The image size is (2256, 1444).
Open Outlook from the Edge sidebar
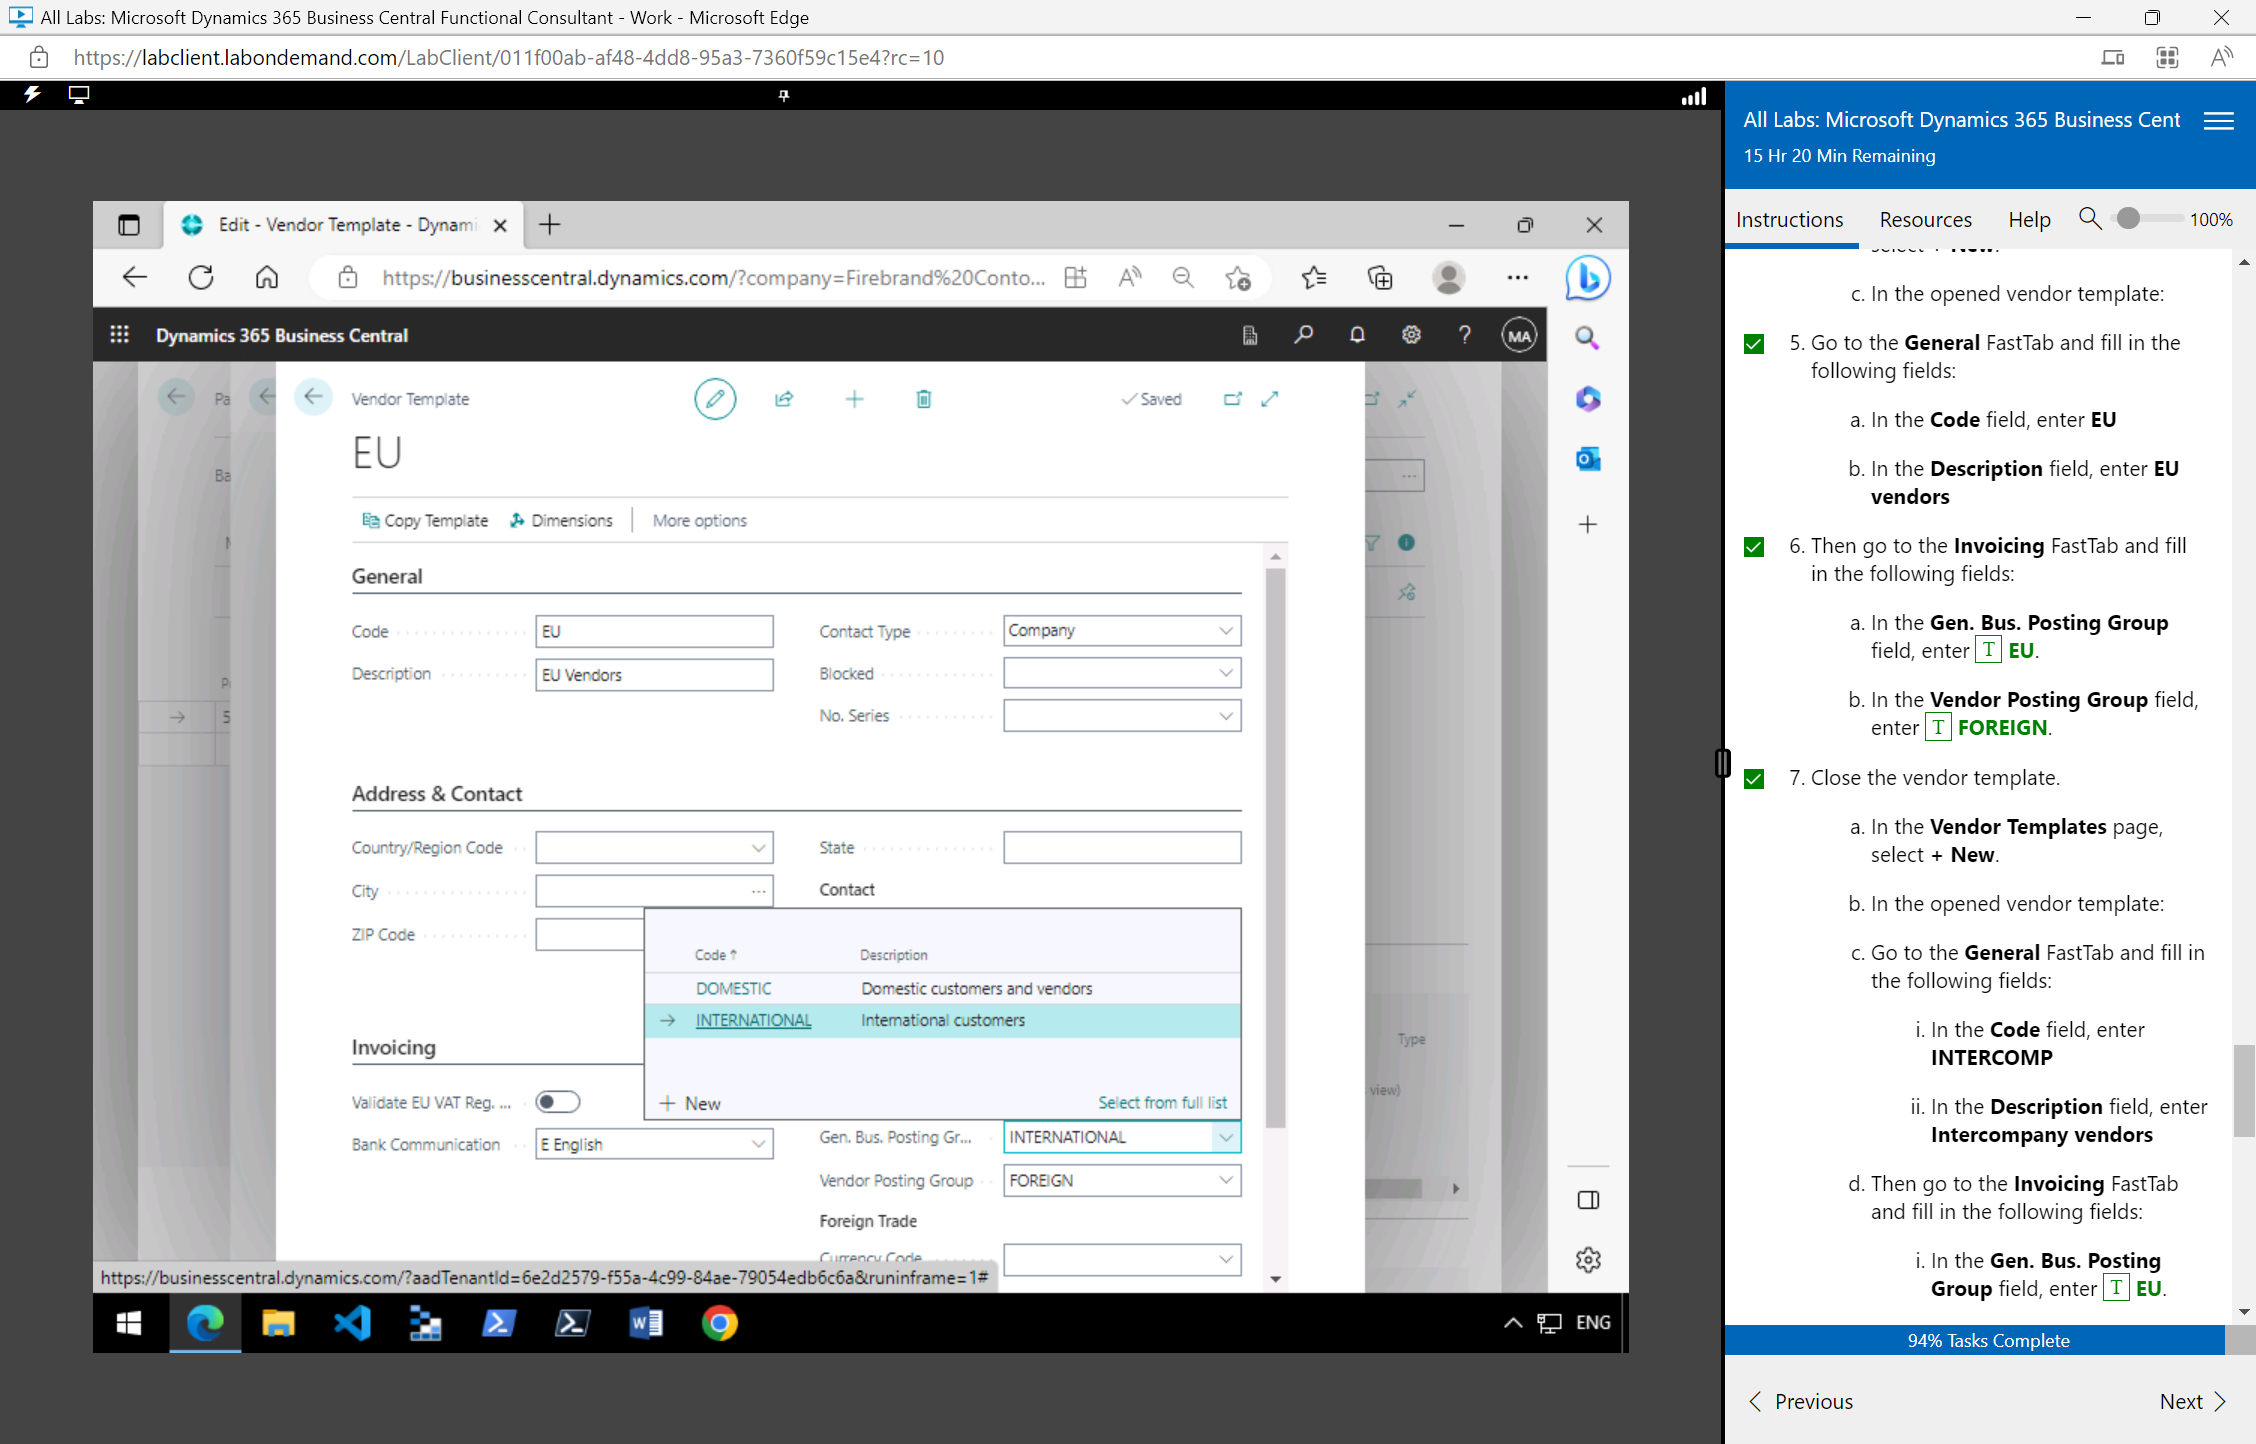(1586, 459)
